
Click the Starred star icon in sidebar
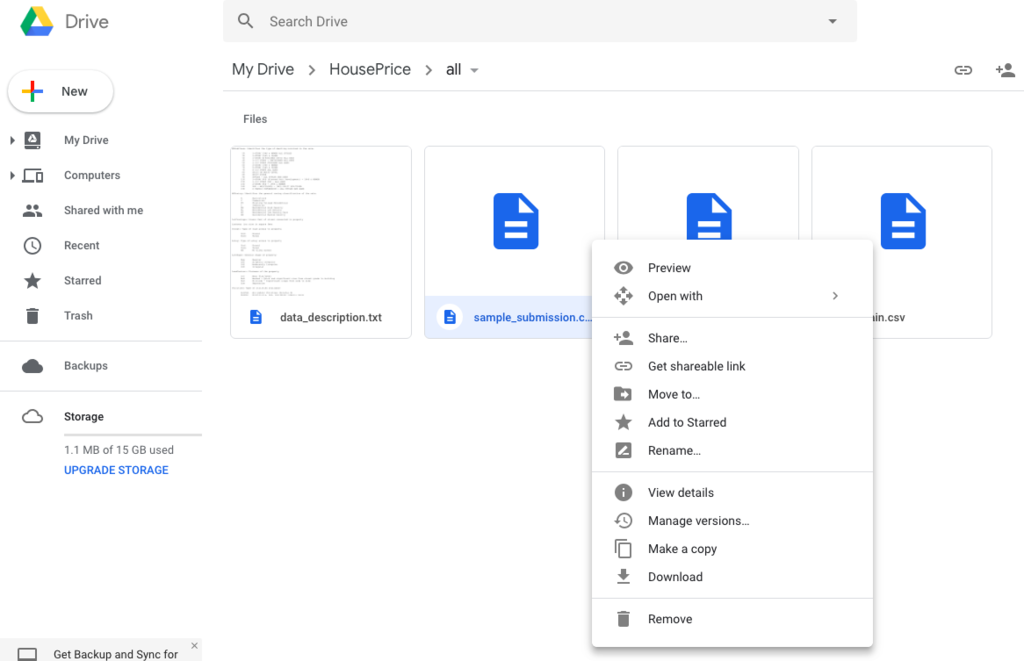click(32, 280)
